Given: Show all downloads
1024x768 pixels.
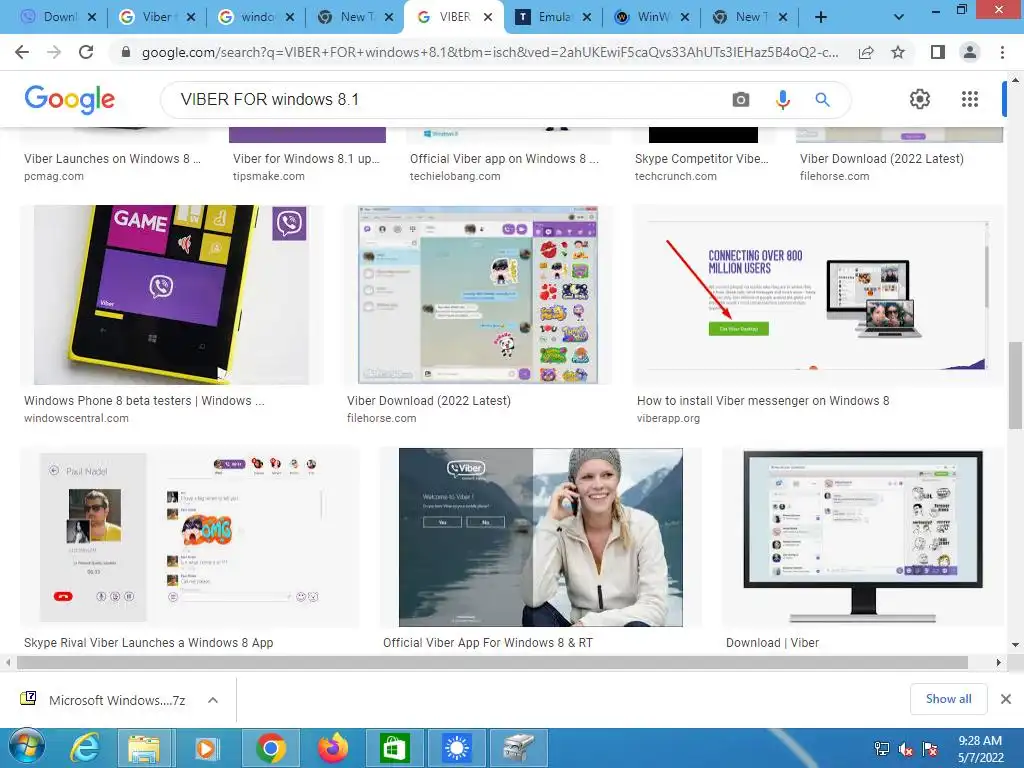Looking at the screenshot, I should click(948, 699).
